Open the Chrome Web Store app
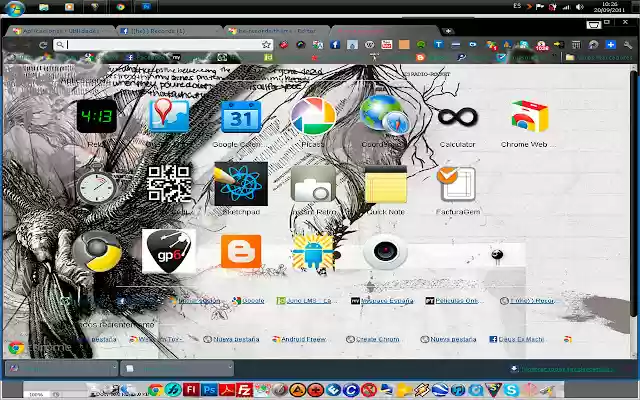Image resolution: width=640 pixels, height=400 pixels. [529, 116]
